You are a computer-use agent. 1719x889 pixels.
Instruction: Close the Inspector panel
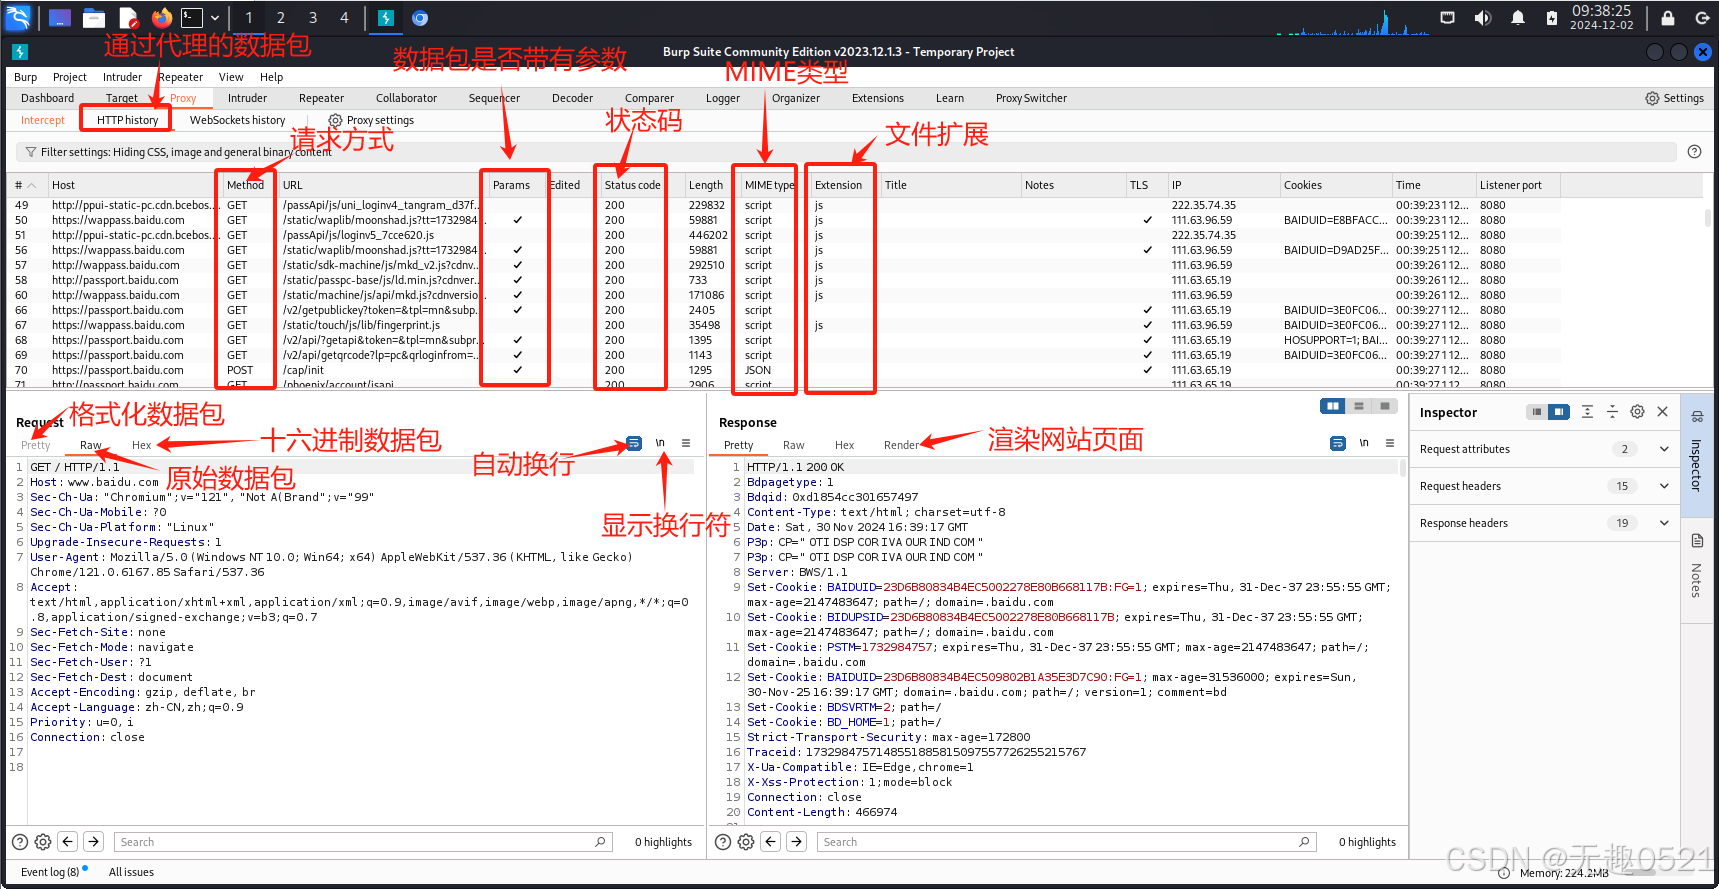(x=1662, y=412)
